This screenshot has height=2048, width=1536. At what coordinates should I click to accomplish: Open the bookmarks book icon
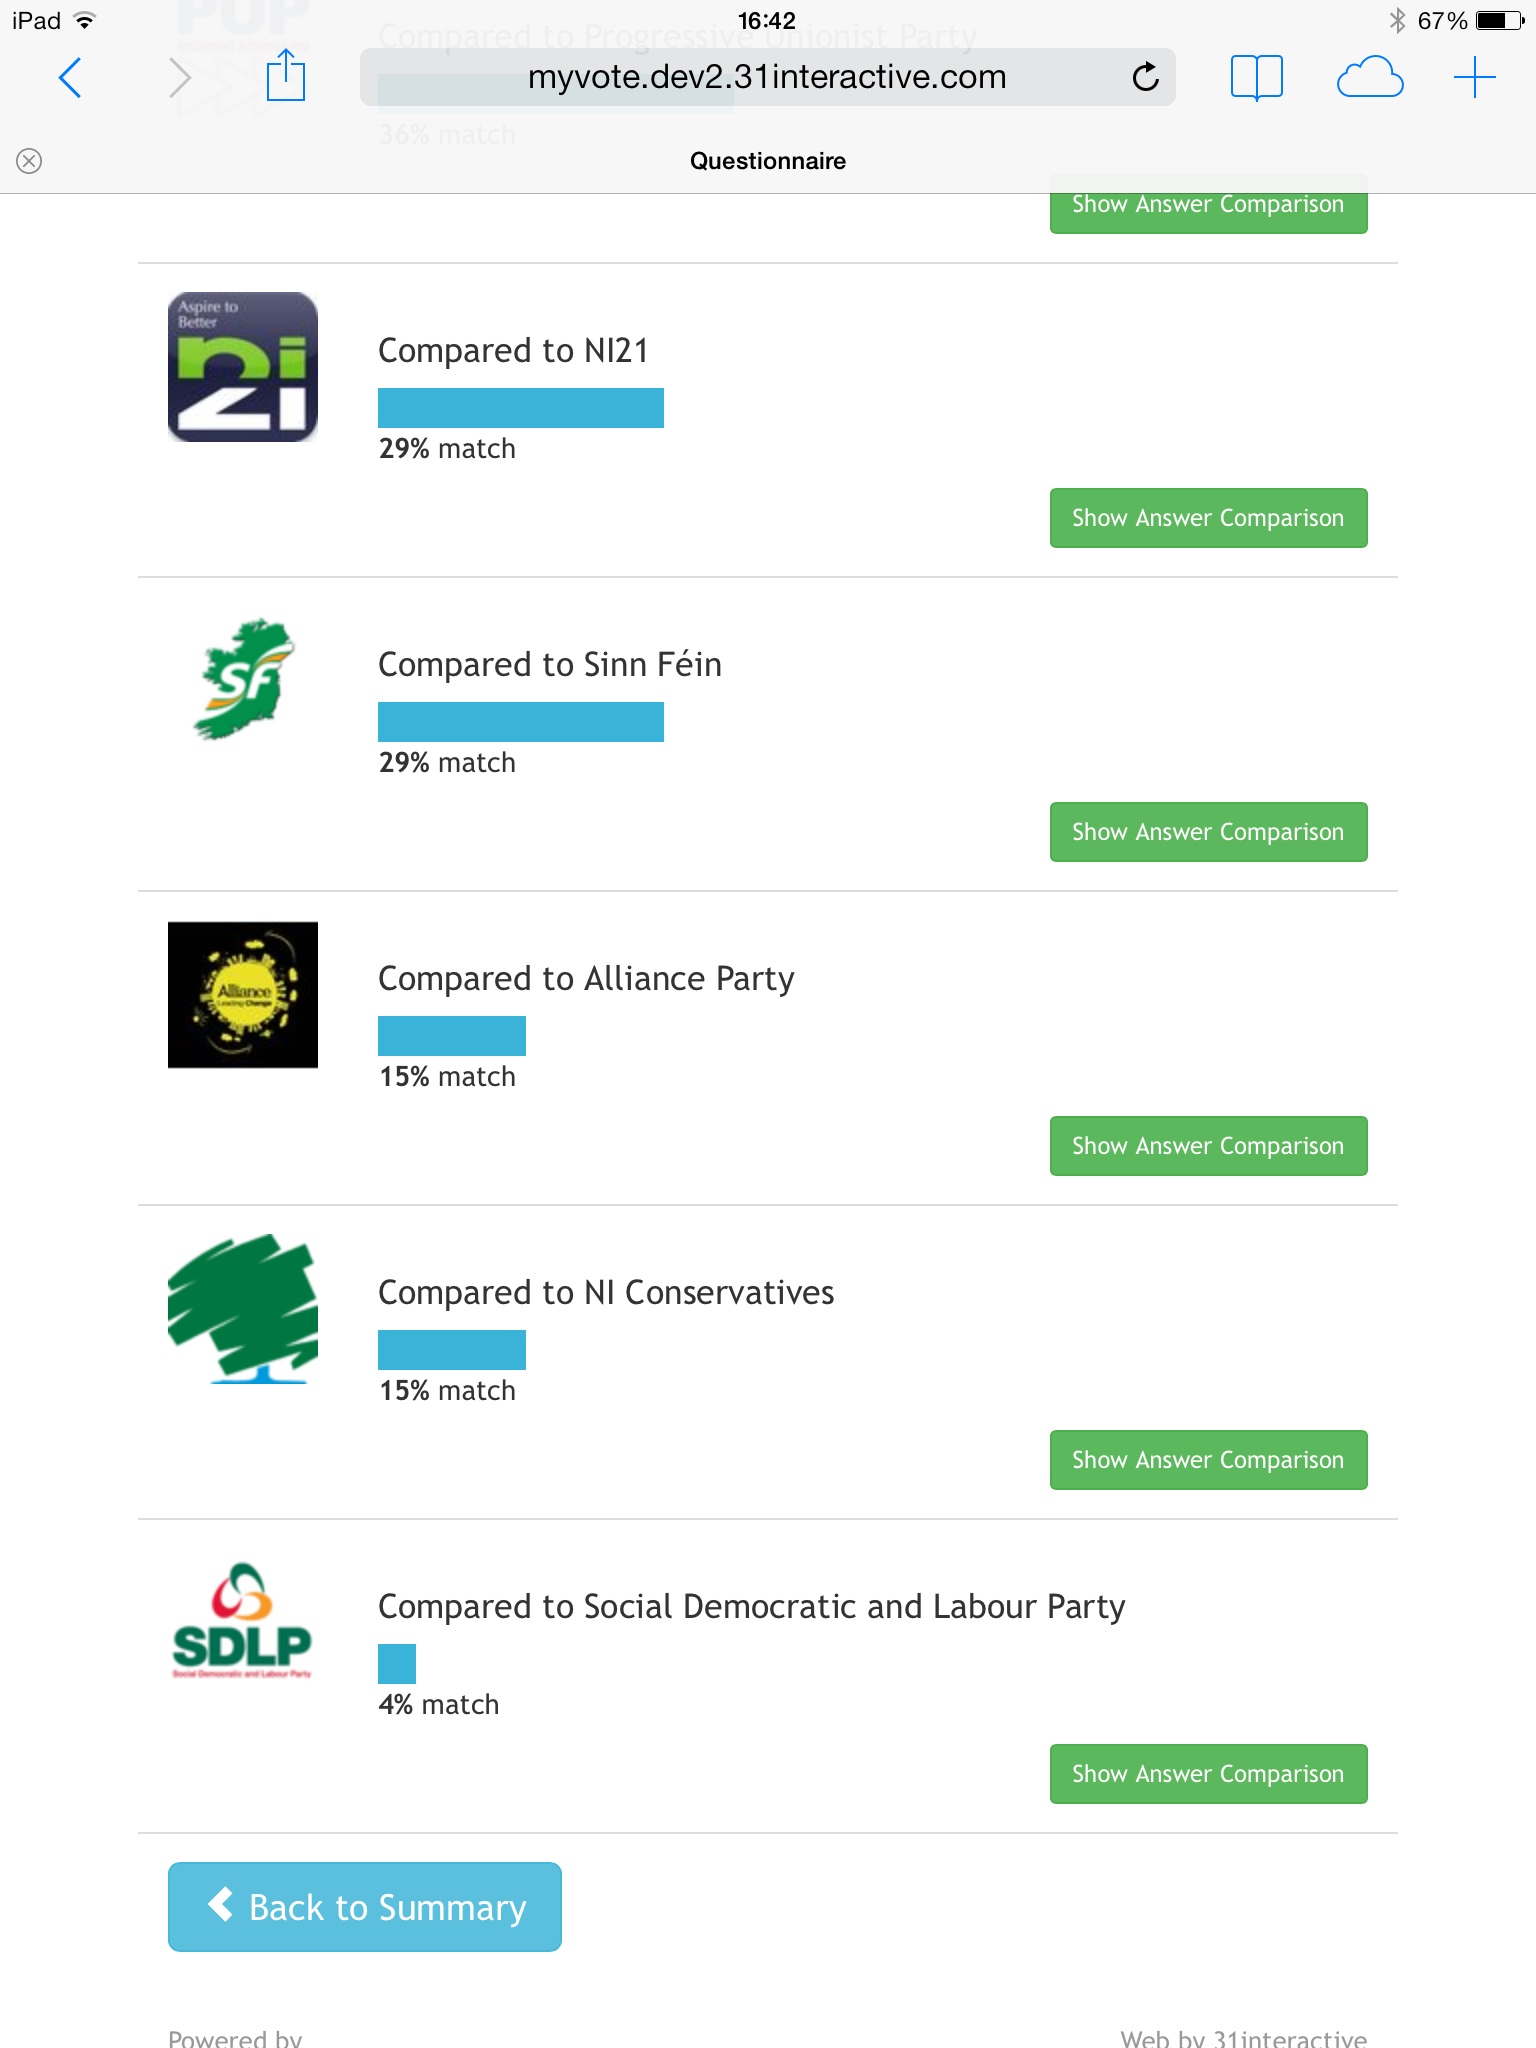pyautogui.click(x=1256, y=77)
